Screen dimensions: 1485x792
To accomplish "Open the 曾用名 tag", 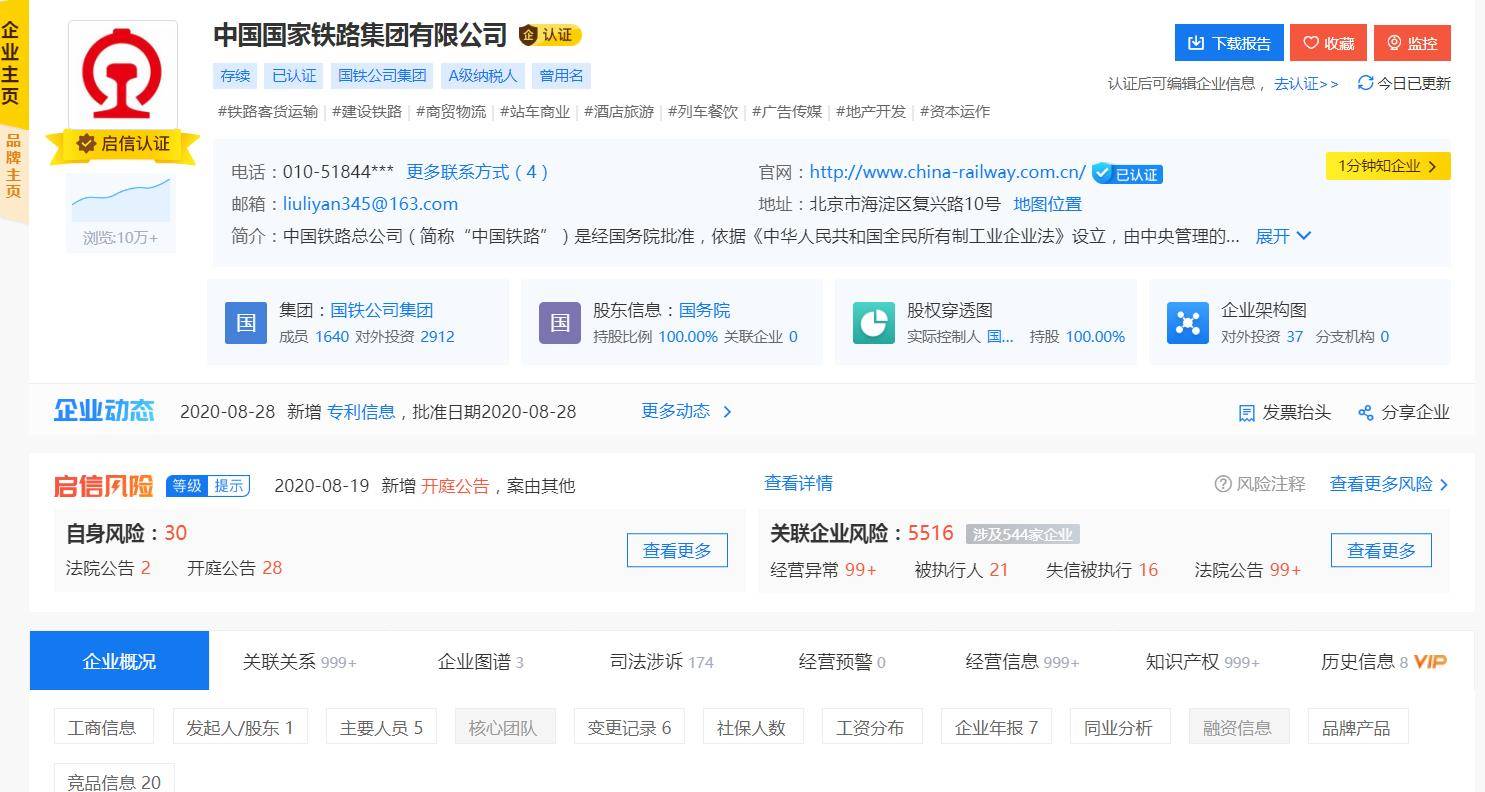I will pyautogui.click(x=562, y=76).
